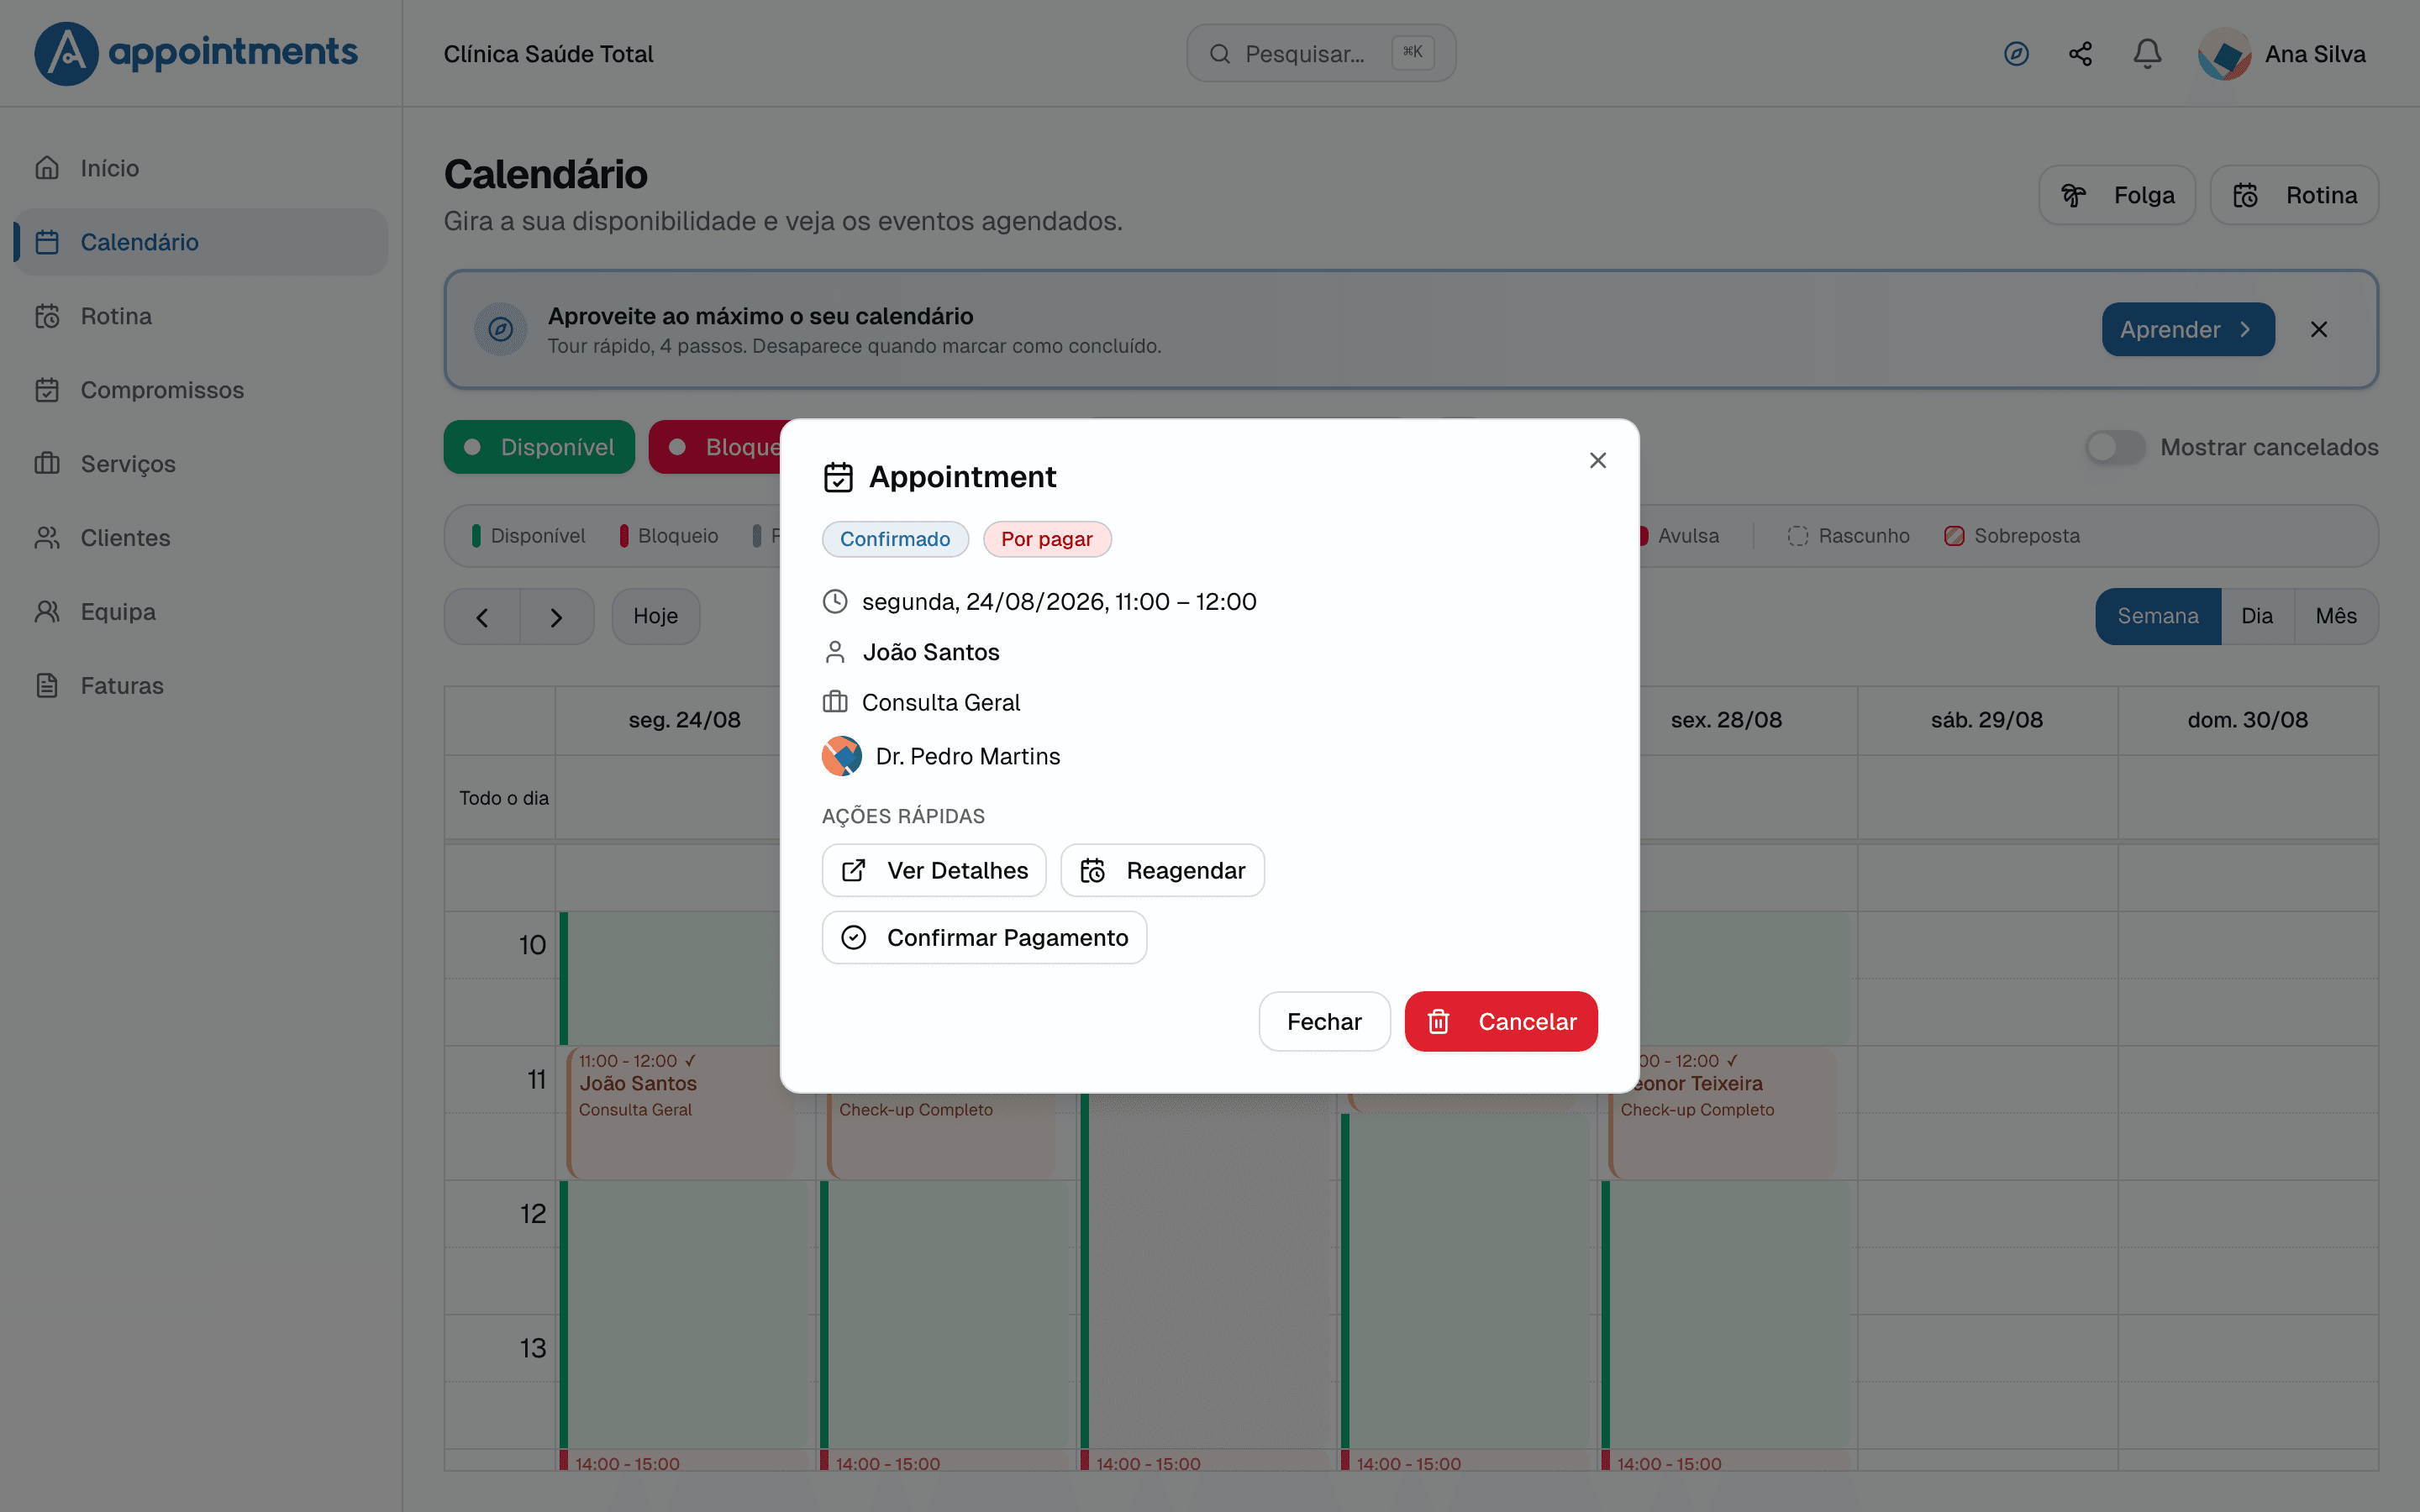Click Confirmar Pagamento
This screenshot has width=2420, height=1512.
[984, 937]
